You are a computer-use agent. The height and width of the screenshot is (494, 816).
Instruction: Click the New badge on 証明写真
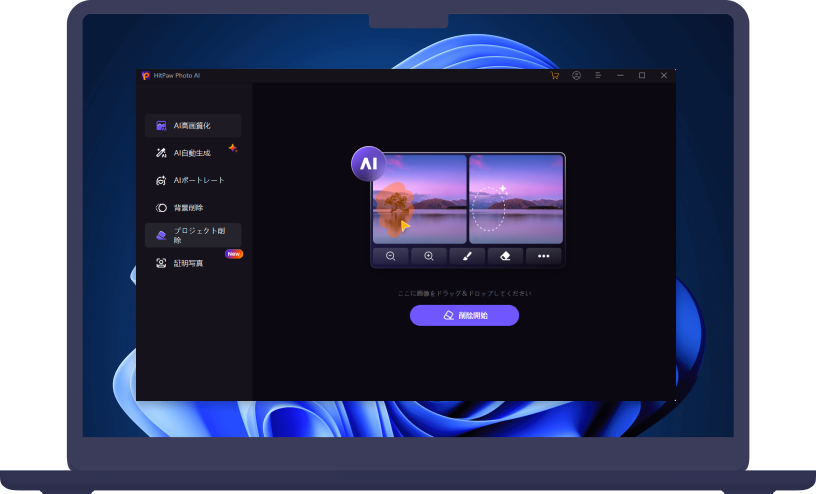tap(234, 254)
